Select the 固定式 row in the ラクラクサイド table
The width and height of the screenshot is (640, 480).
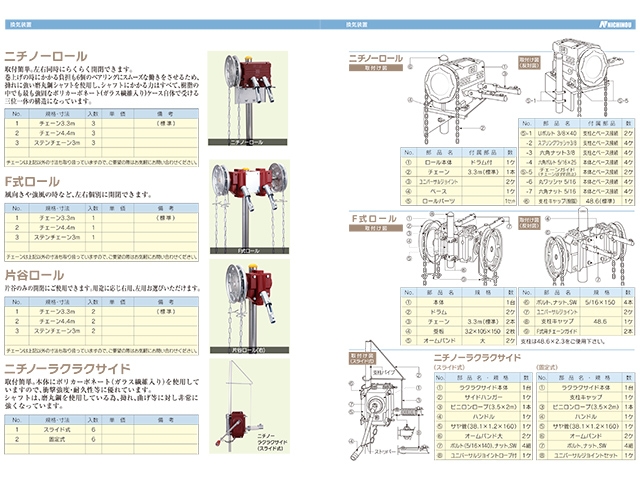tap(102, 439)
